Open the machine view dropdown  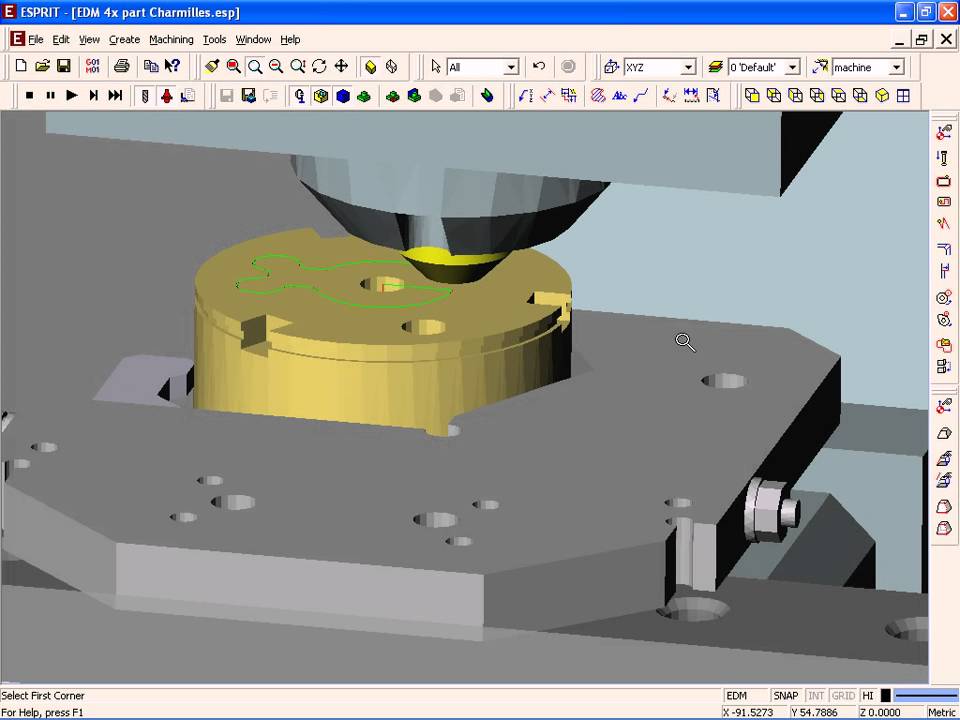point(897,67)
